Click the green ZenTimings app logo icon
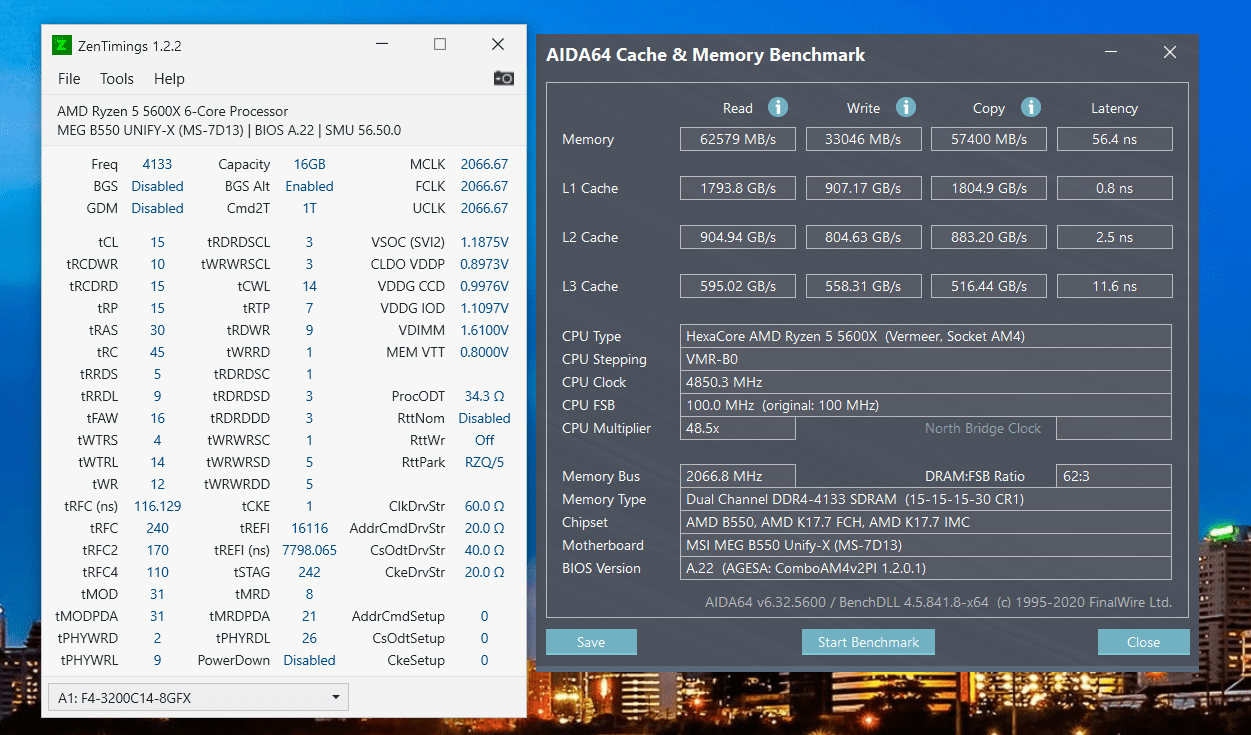Screen dimensions: 1251x735 (x=62, y=45)
